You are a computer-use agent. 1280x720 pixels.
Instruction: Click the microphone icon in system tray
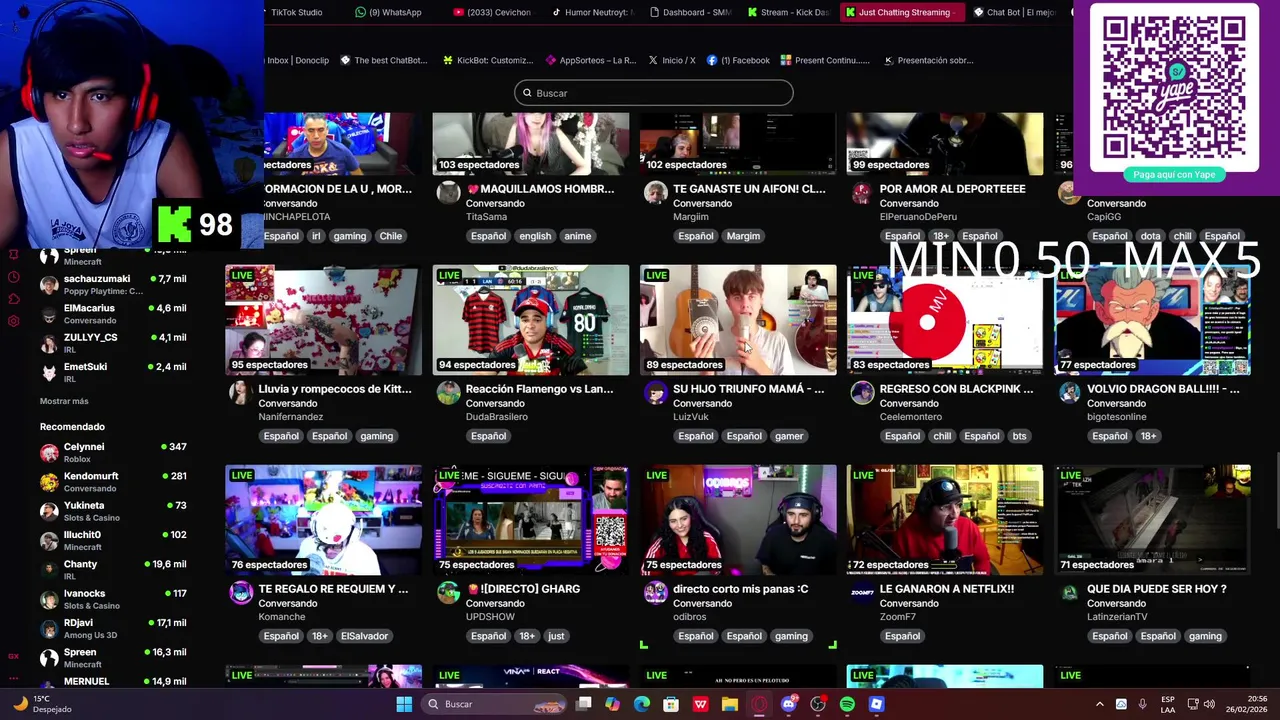pos(1142,704)
